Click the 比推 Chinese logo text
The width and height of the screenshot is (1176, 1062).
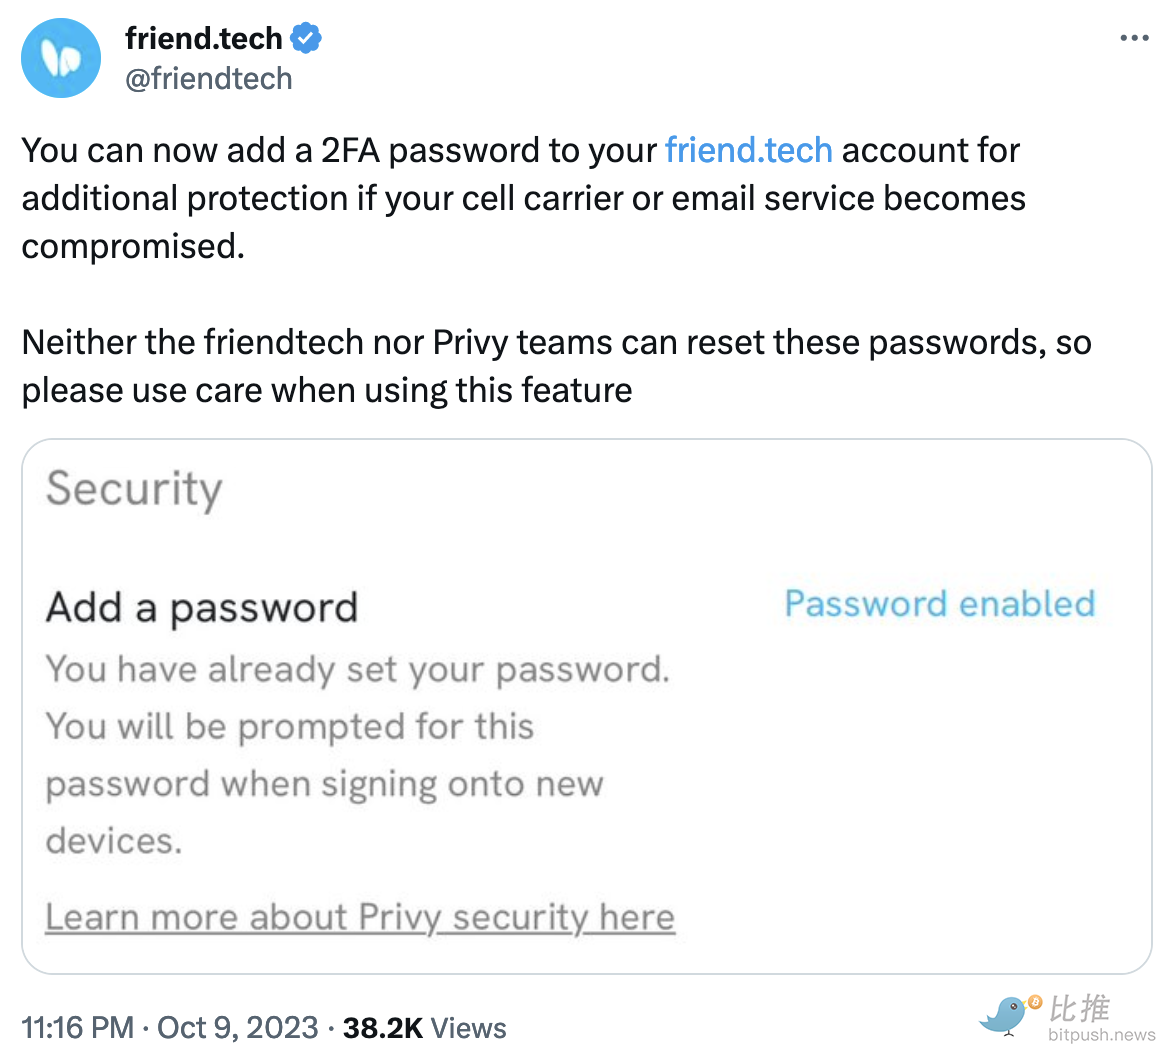1078,1008
